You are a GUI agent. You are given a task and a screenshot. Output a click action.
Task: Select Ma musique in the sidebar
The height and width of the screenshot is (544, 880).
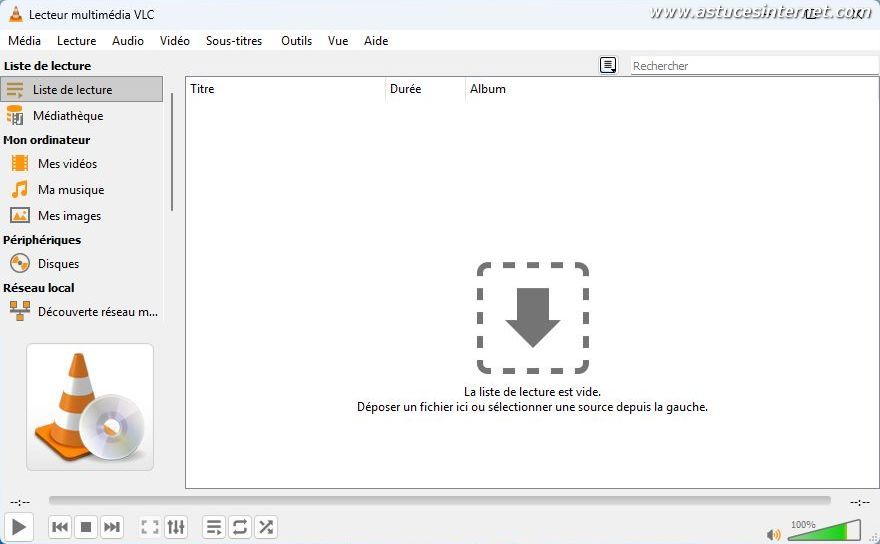(70, 190)
